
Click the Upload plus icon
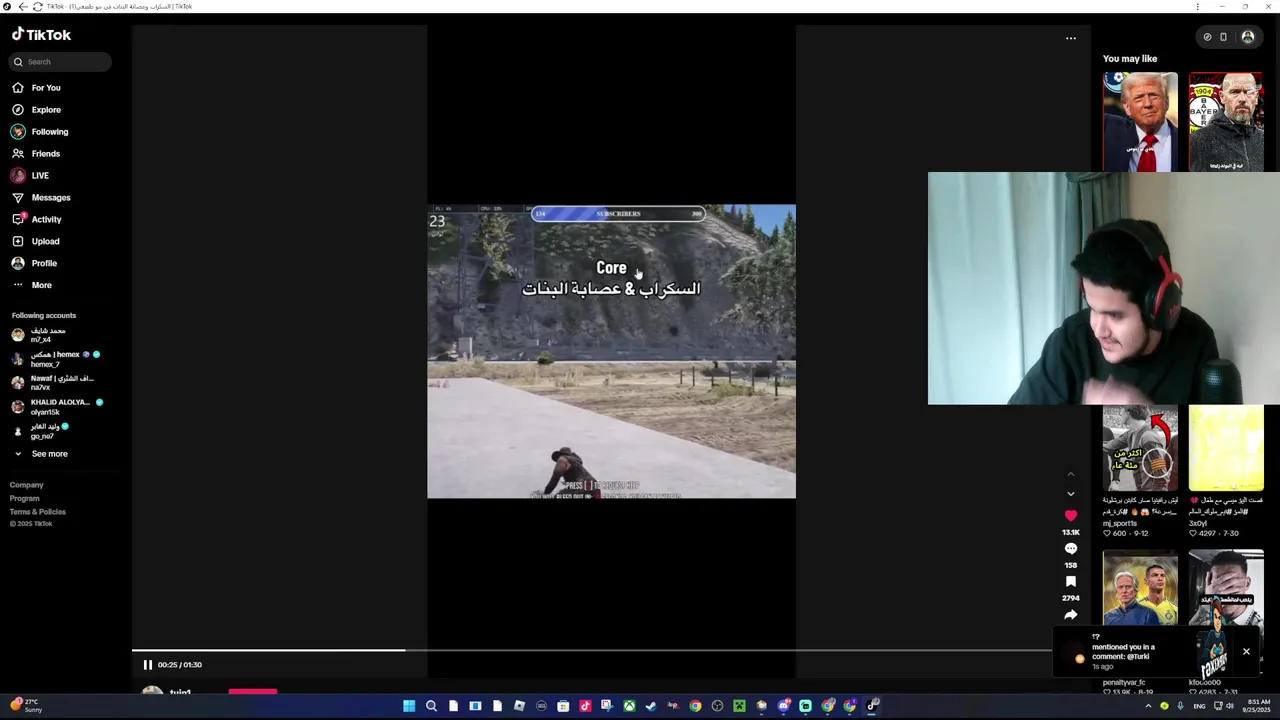(18, 241)
